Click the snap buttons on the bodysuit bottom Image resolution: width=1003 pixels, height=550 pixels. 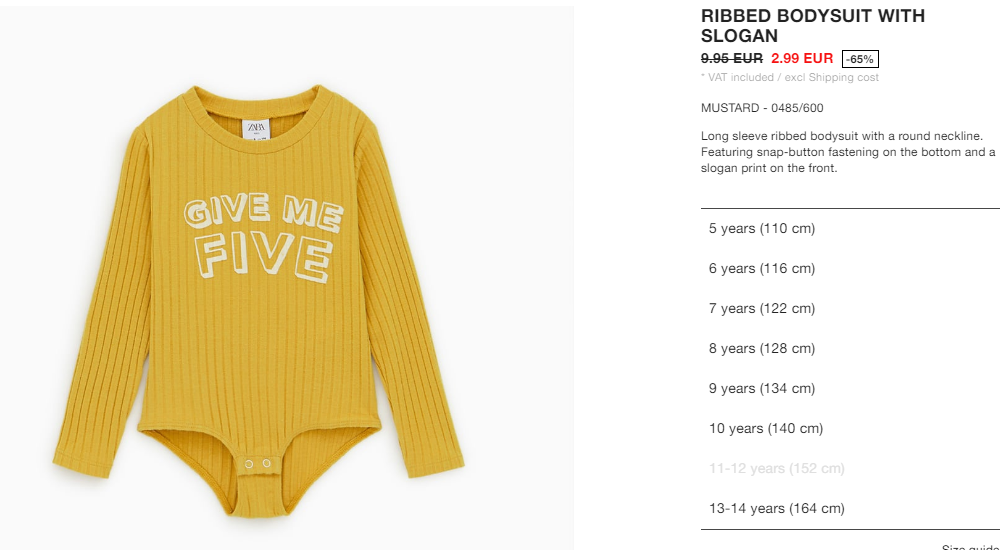pos(258,464)
